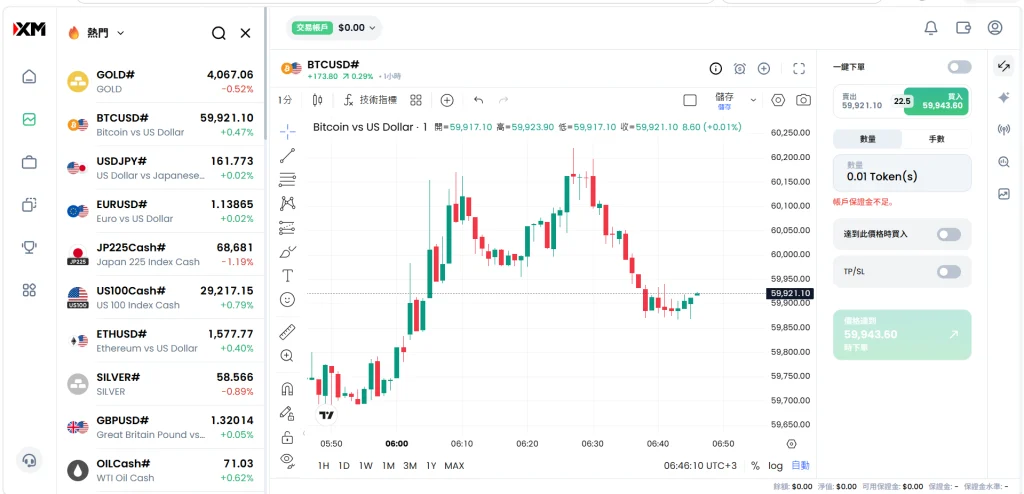The width and height of the screenshot is (1024, 494).
Task: Select the 1W range
Action: 366,465
